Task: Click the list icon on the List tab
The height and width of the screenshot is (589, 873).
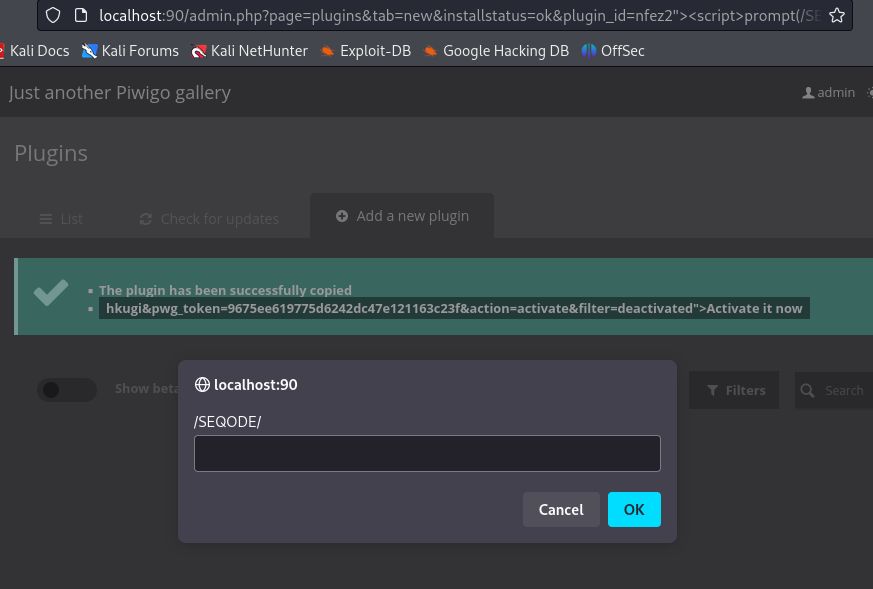Action: 44,218
